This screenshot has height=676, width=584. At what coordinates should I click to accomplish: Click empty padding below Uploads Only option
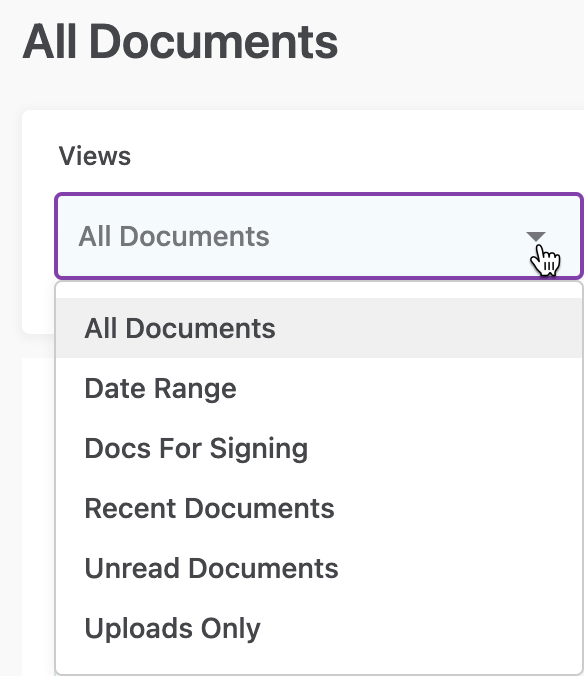click(x=319, y=666)
